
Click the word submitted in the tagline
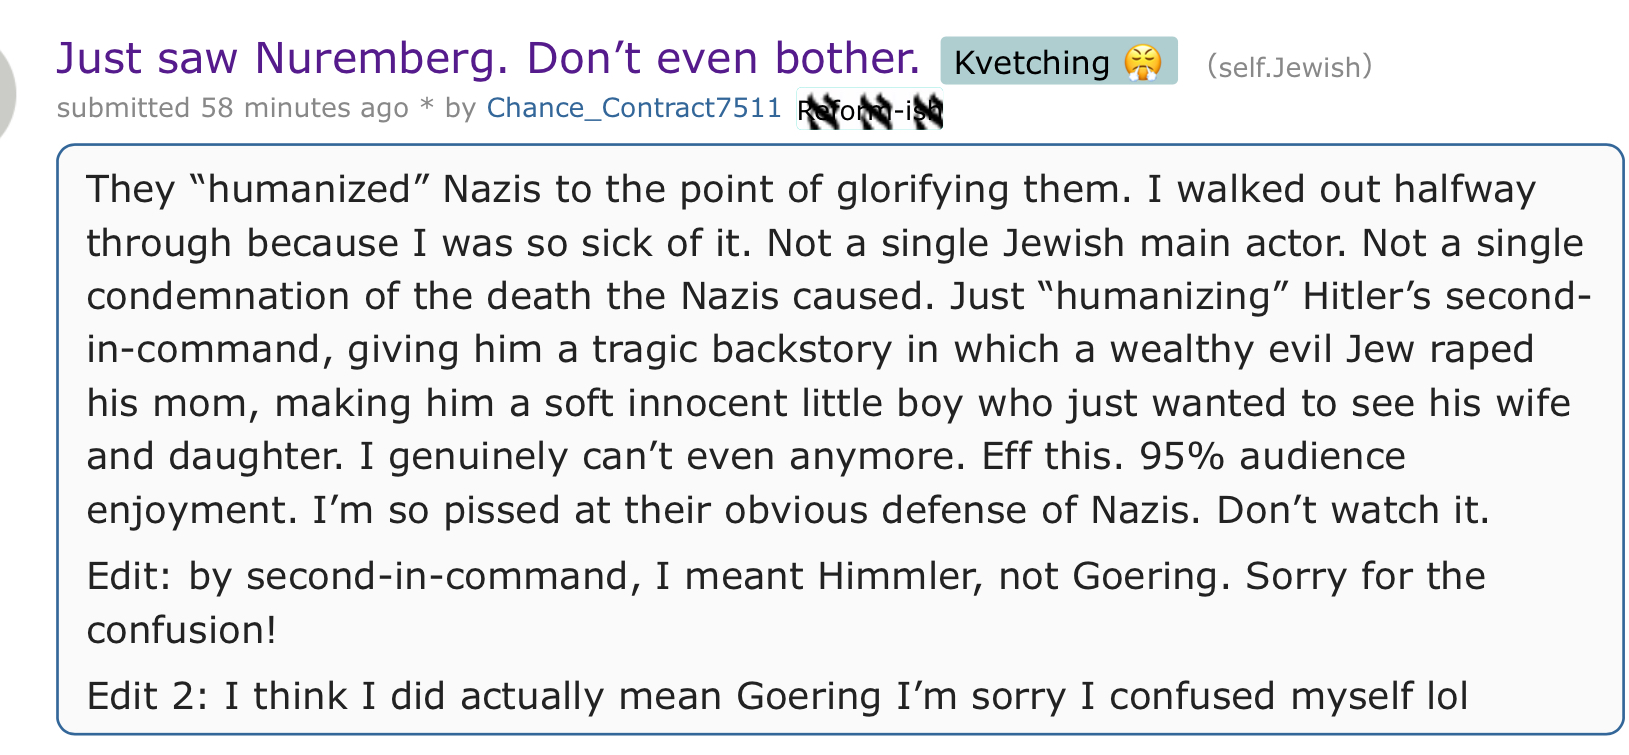point(123,108)
